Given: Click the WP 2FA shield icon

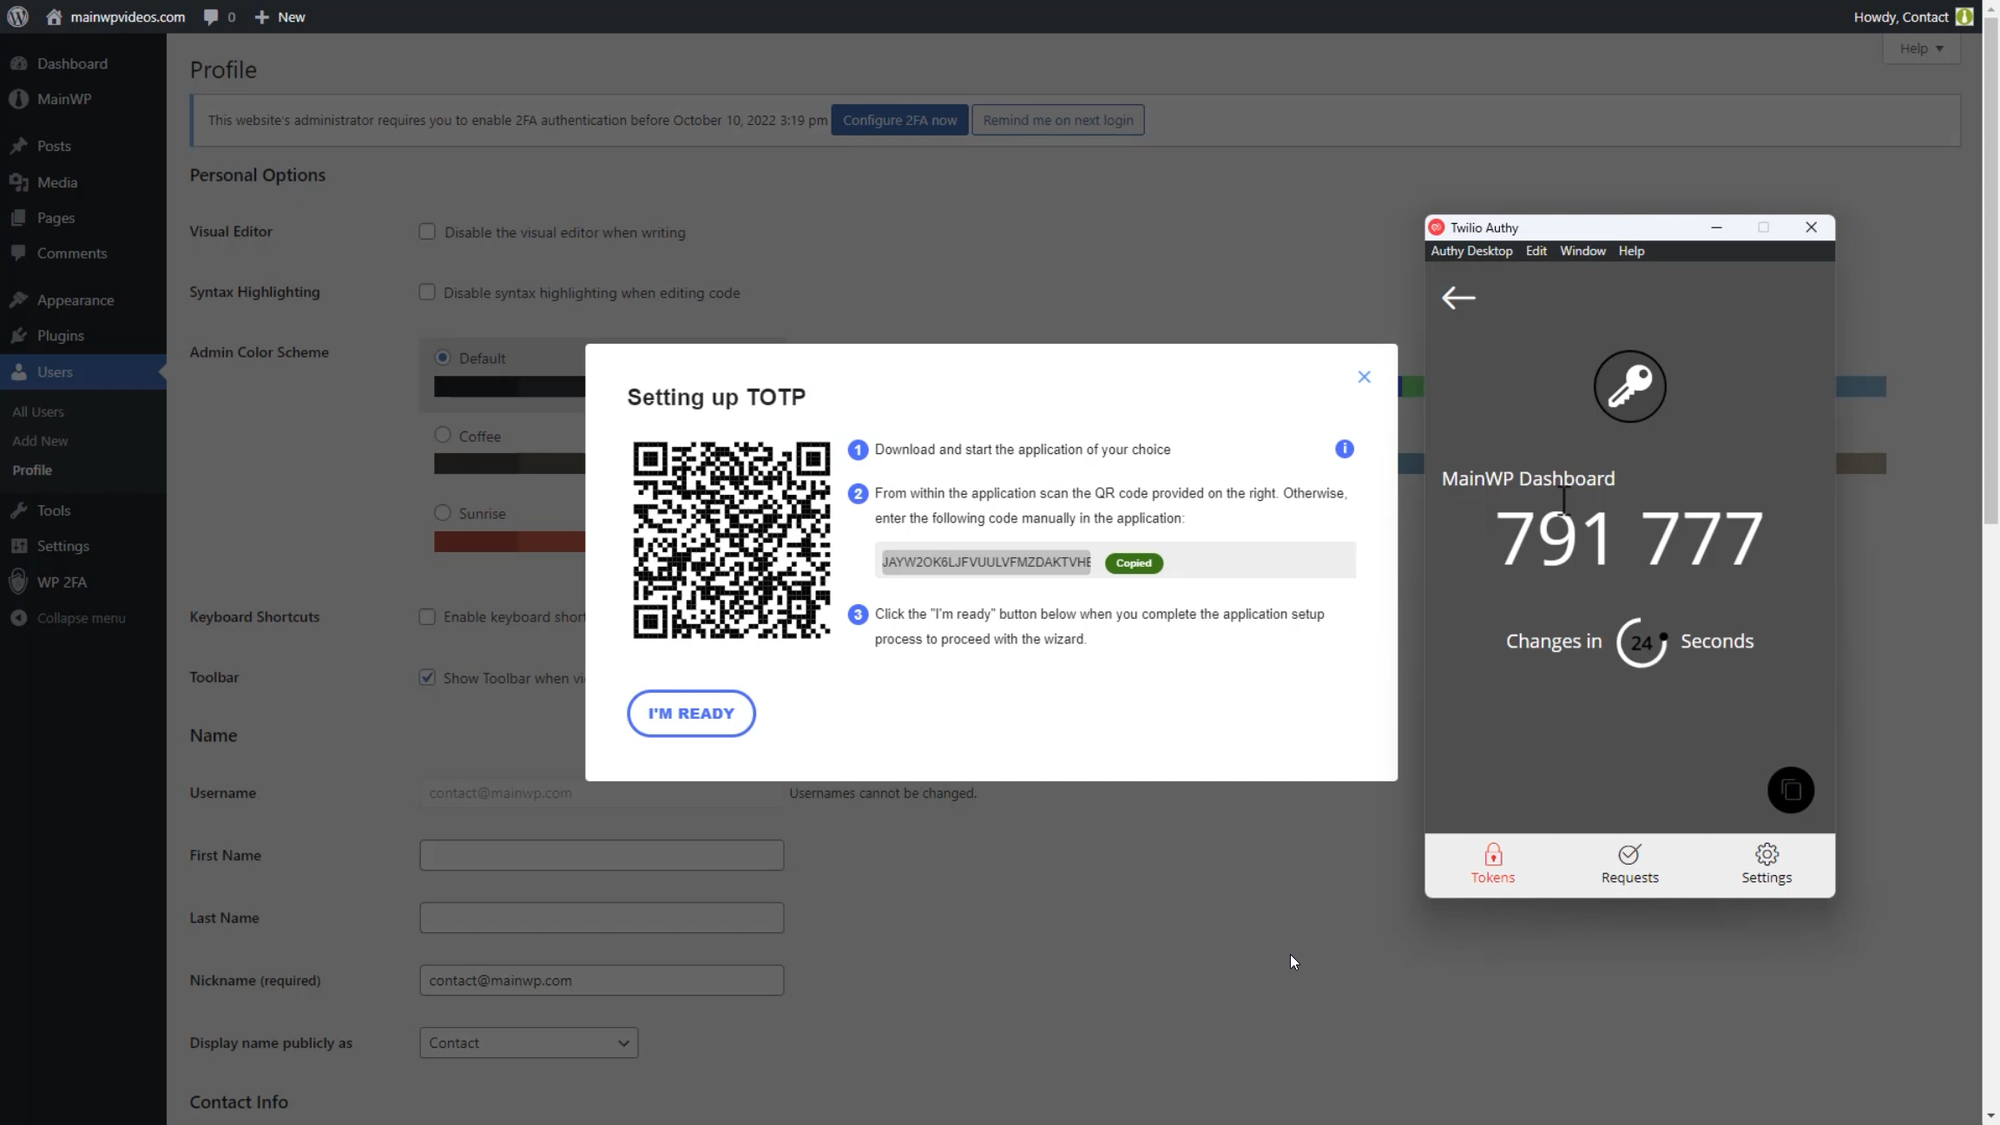Looking at the screenshot, I should [17, 582].
